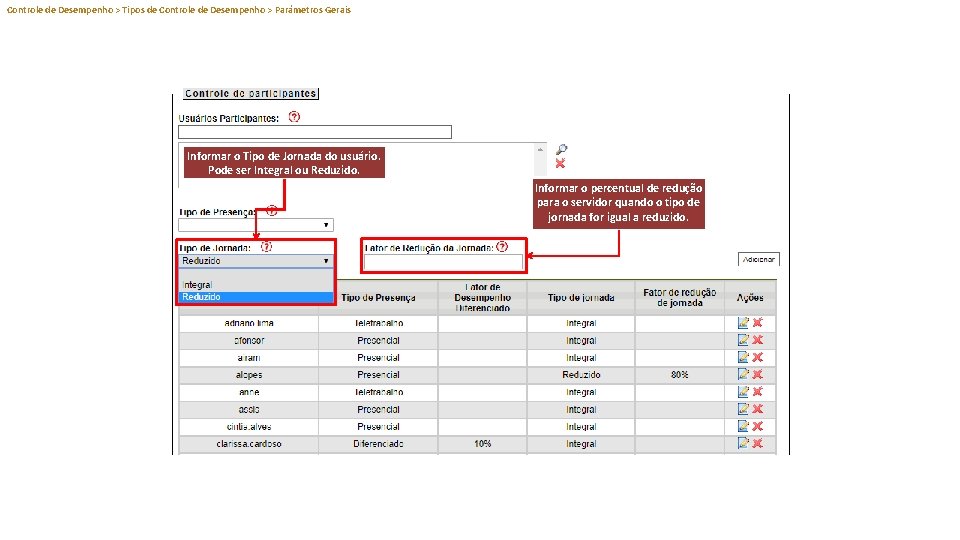Screen dimensions: 960x540
Task: Click the Diferenciado cell
Action: [x=378, y=444]
